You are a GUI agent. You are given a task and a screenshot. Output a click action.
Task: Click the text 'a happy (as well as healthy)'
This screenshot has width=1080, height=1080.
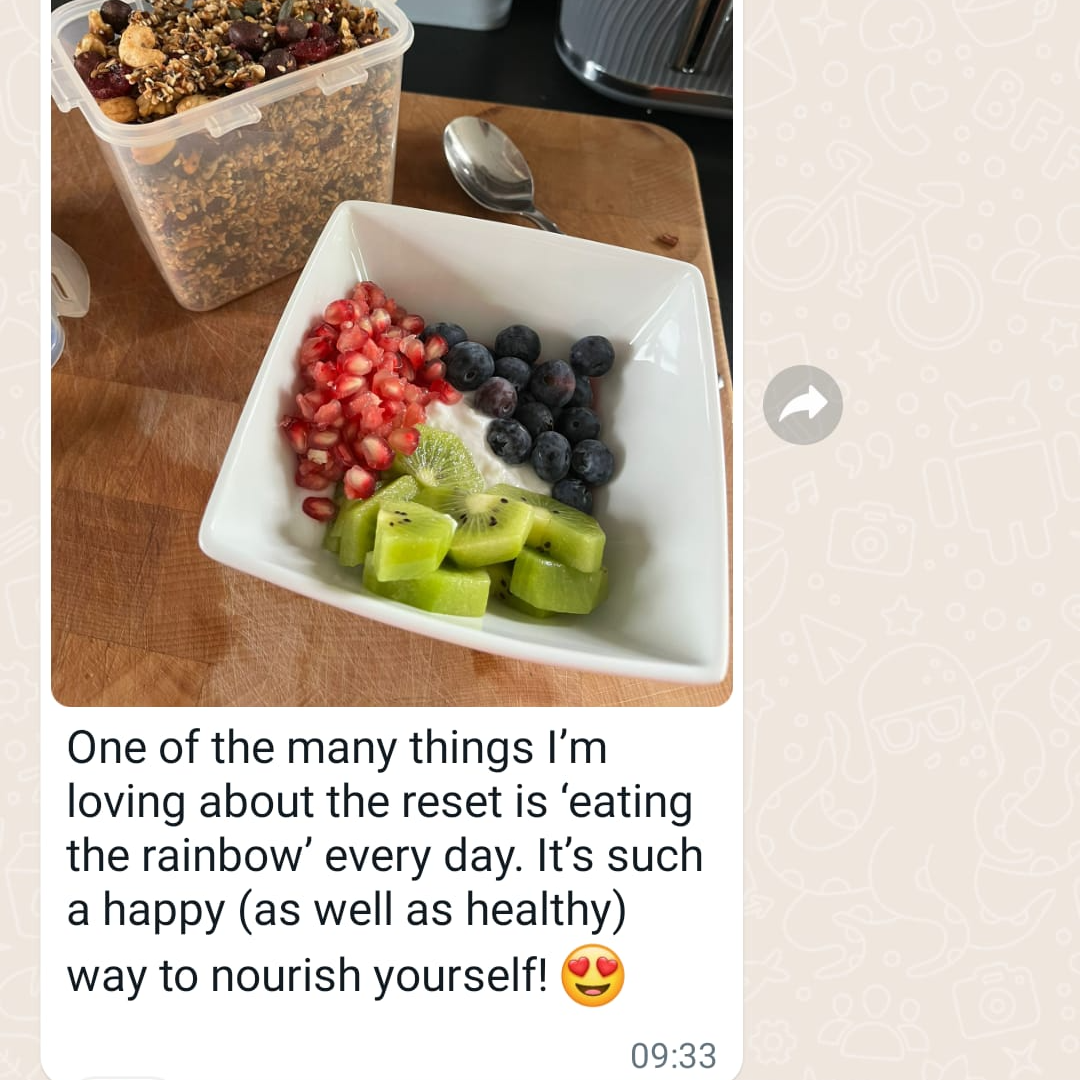pos(346,911)
